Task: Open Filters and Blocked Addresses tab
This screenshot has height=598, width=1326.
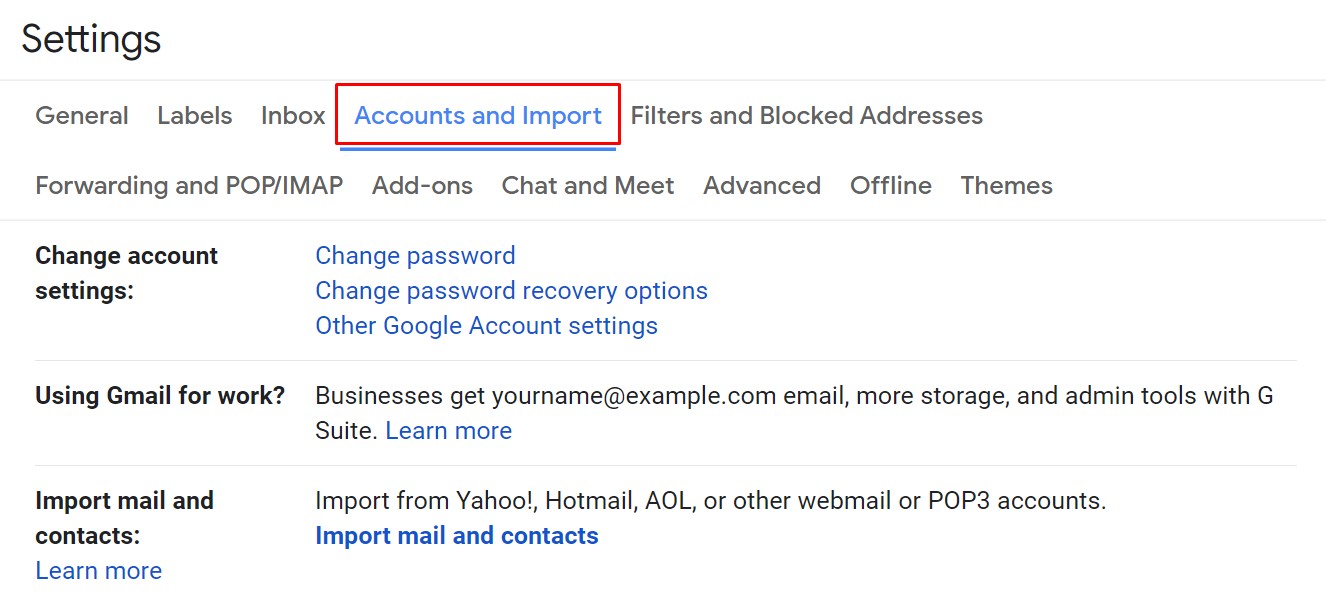Action: 806,116
